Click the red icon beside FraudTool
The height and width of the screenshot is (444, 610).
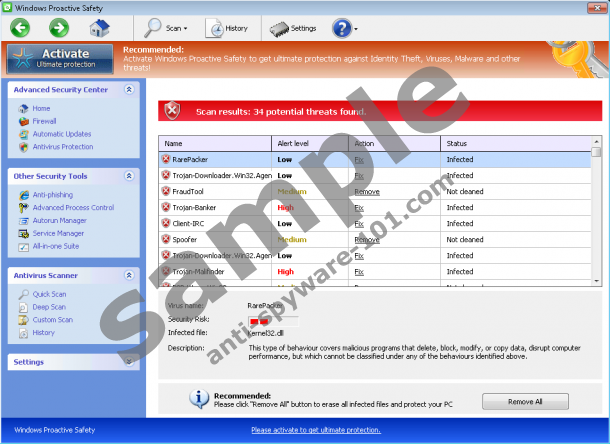click(166, 191)
